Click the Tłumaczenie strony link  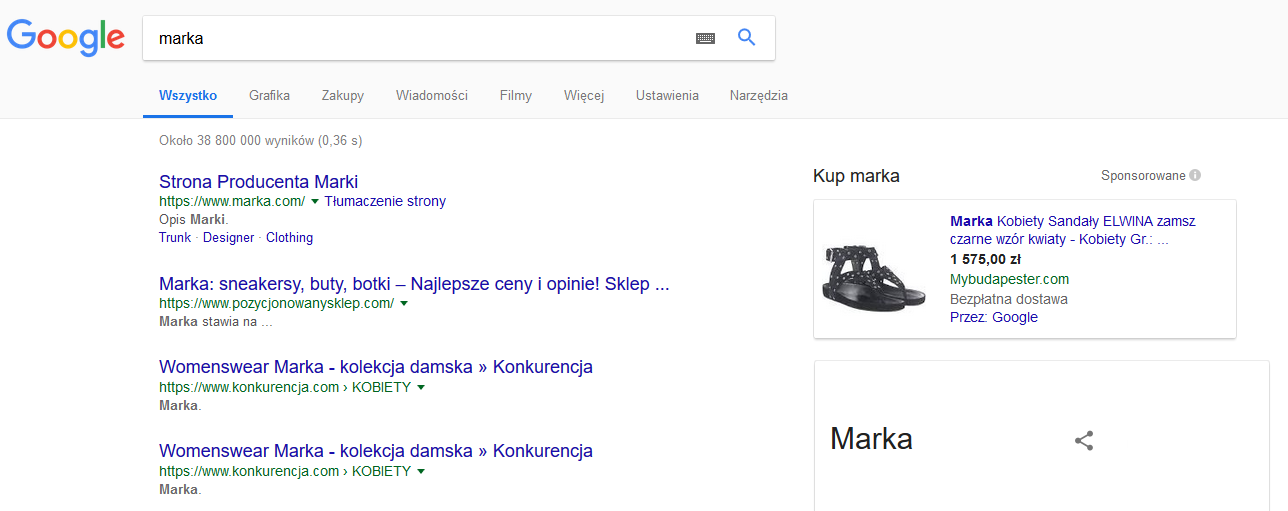(385, 201)
